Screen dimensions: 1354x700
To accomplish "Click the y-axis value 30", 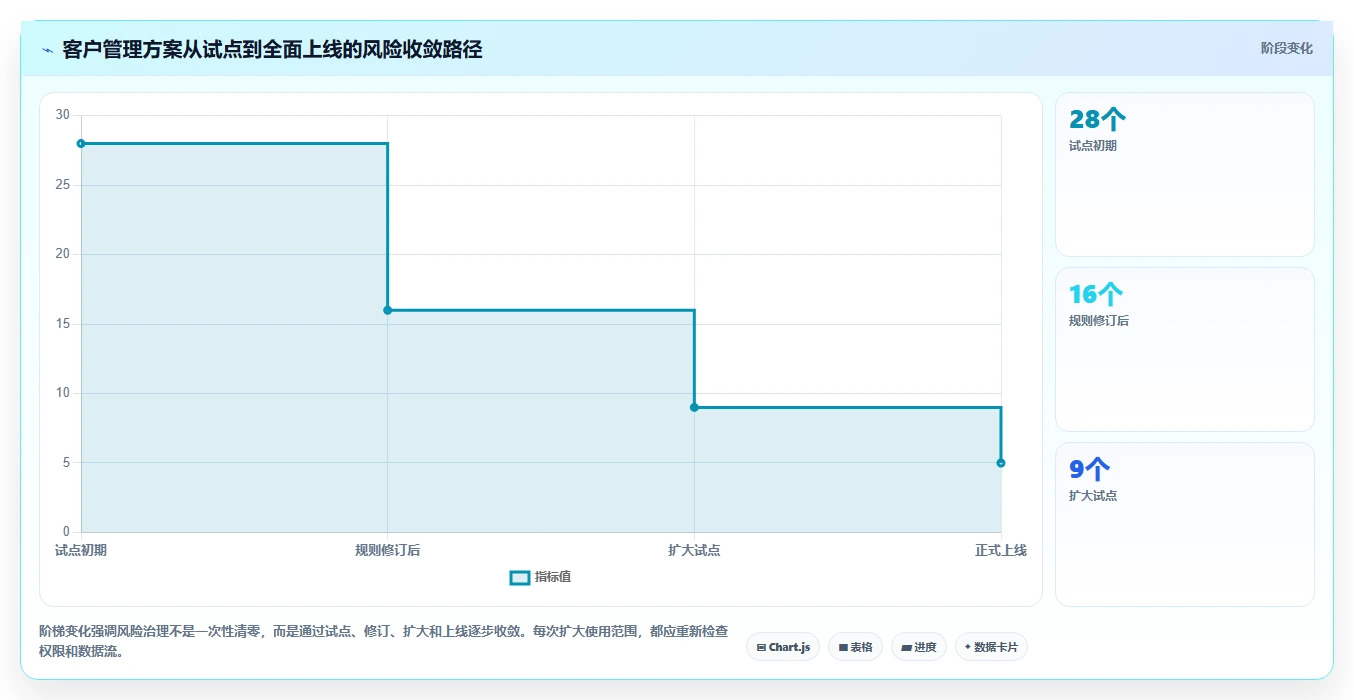I will 63,115.
